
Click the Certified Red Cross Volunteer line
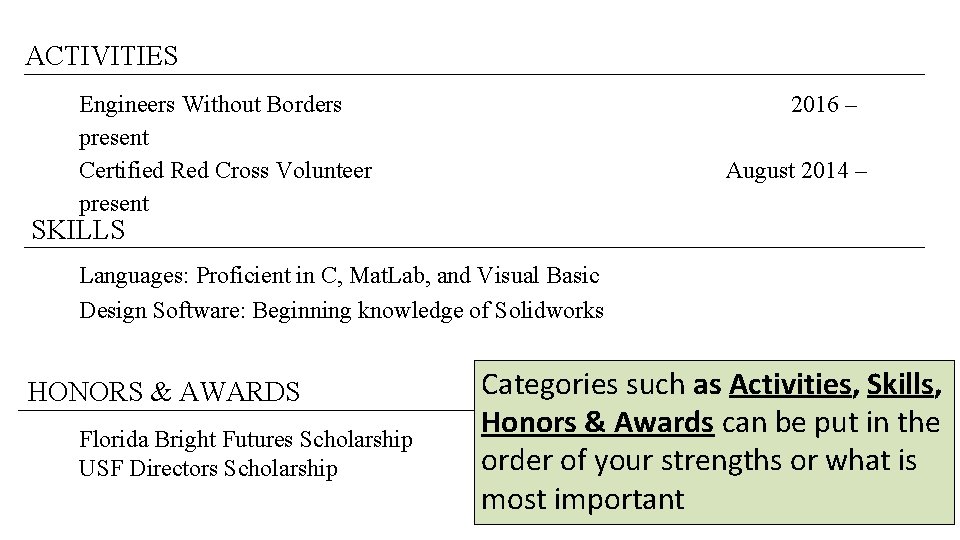tap(225, 170)
